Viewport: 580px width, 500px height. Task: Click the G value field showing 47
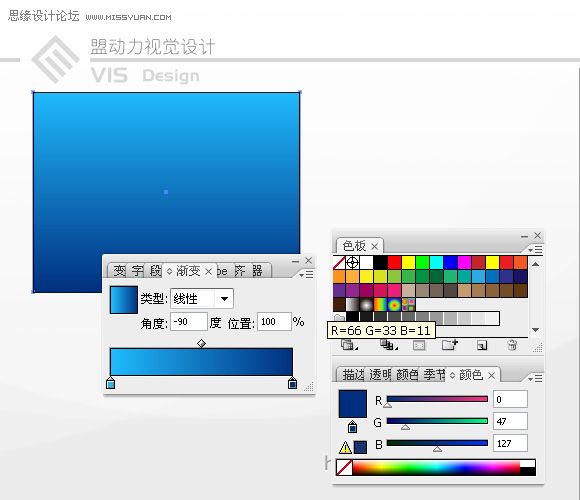click(x=510, y=421)
